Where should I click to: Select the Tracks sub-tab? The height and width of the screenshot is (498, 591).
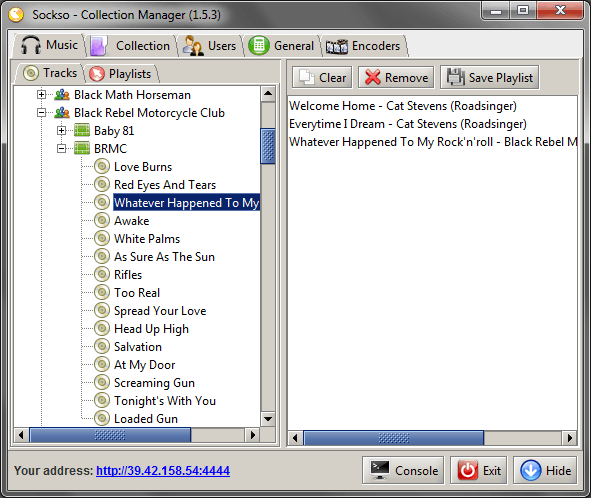(49, 73)
